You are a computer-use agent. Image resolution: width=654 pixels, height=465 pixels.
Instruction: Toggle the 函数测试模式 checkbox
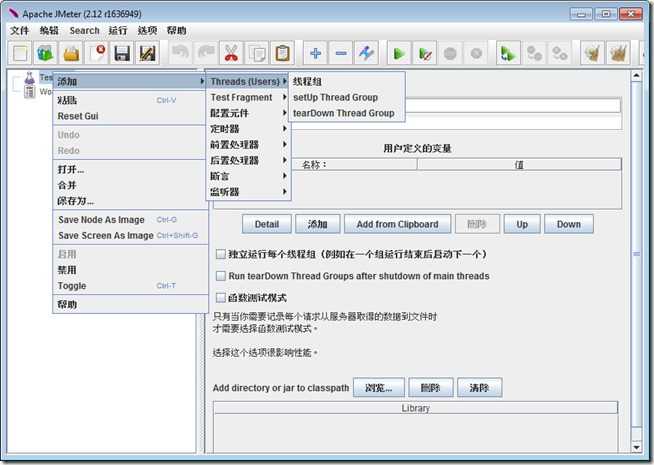[x=221, y=297]
